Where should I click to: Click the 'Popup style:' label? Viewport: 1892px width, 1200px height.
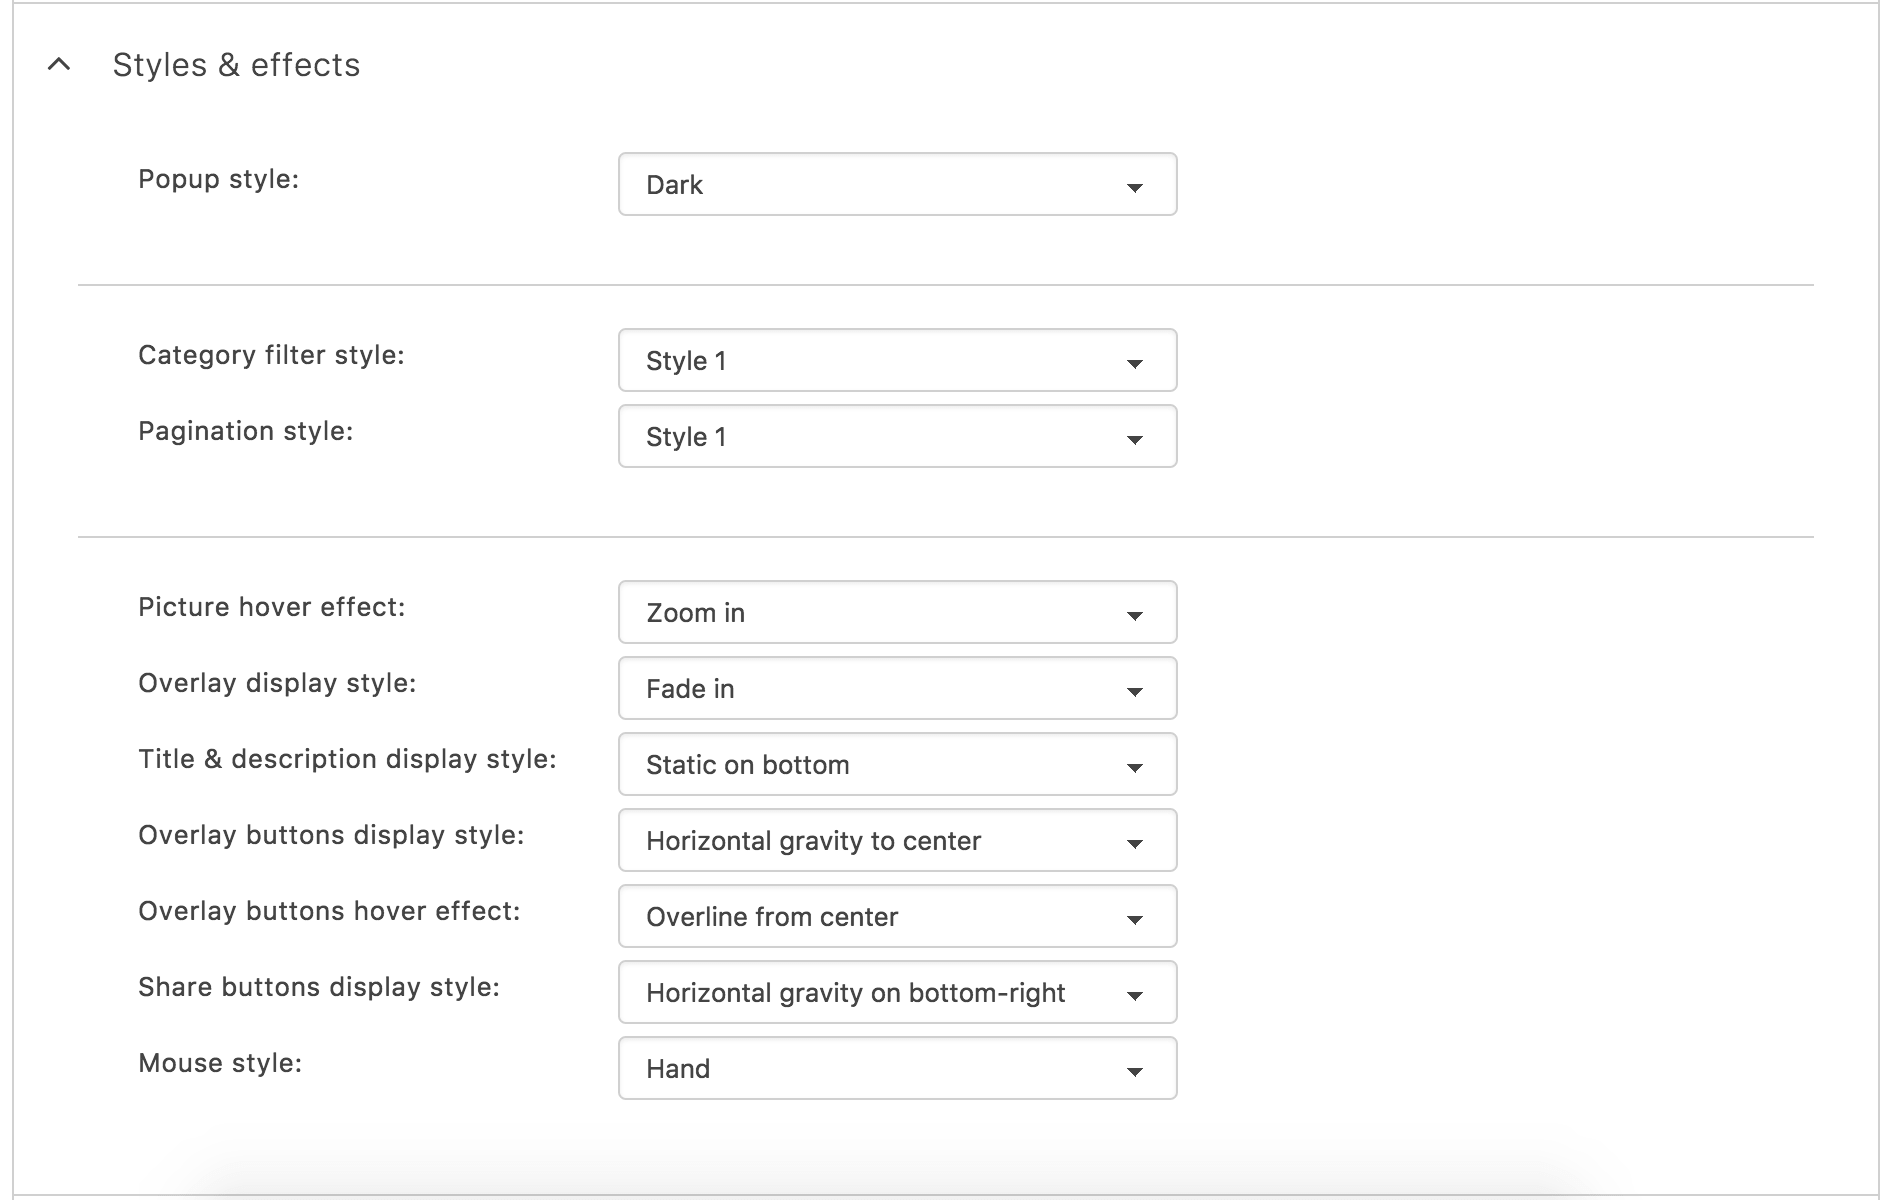pos(218,179)
